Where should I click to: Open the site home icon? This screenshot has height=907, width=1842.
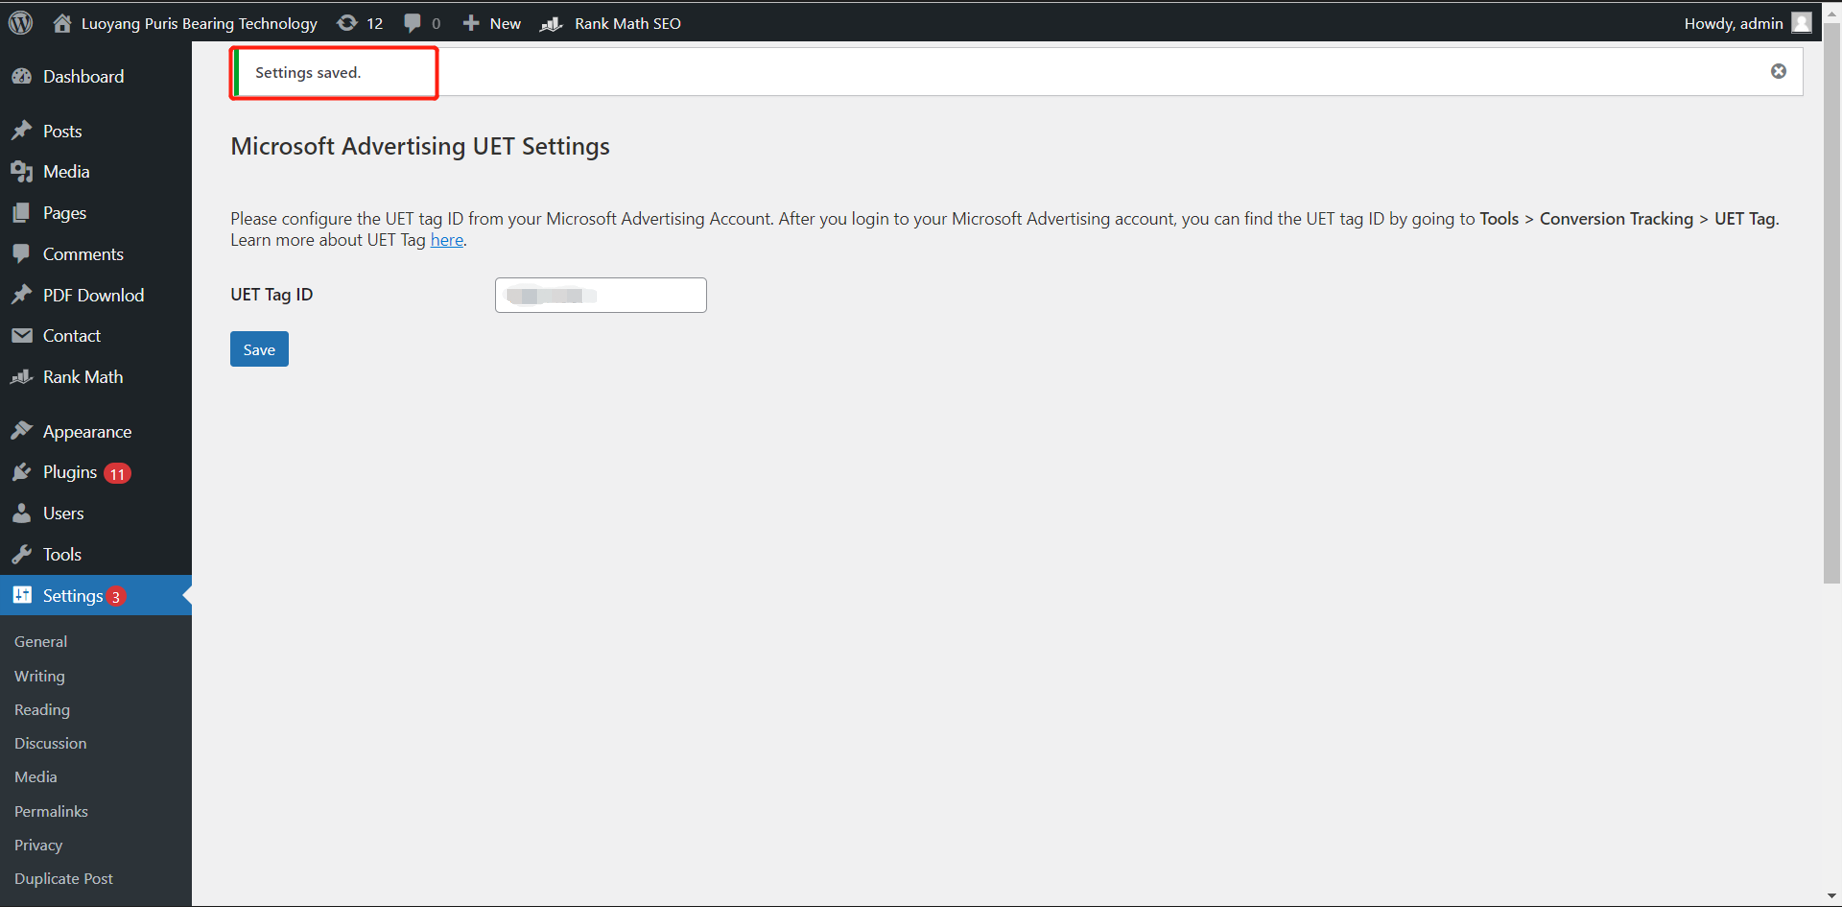(62, 22)
